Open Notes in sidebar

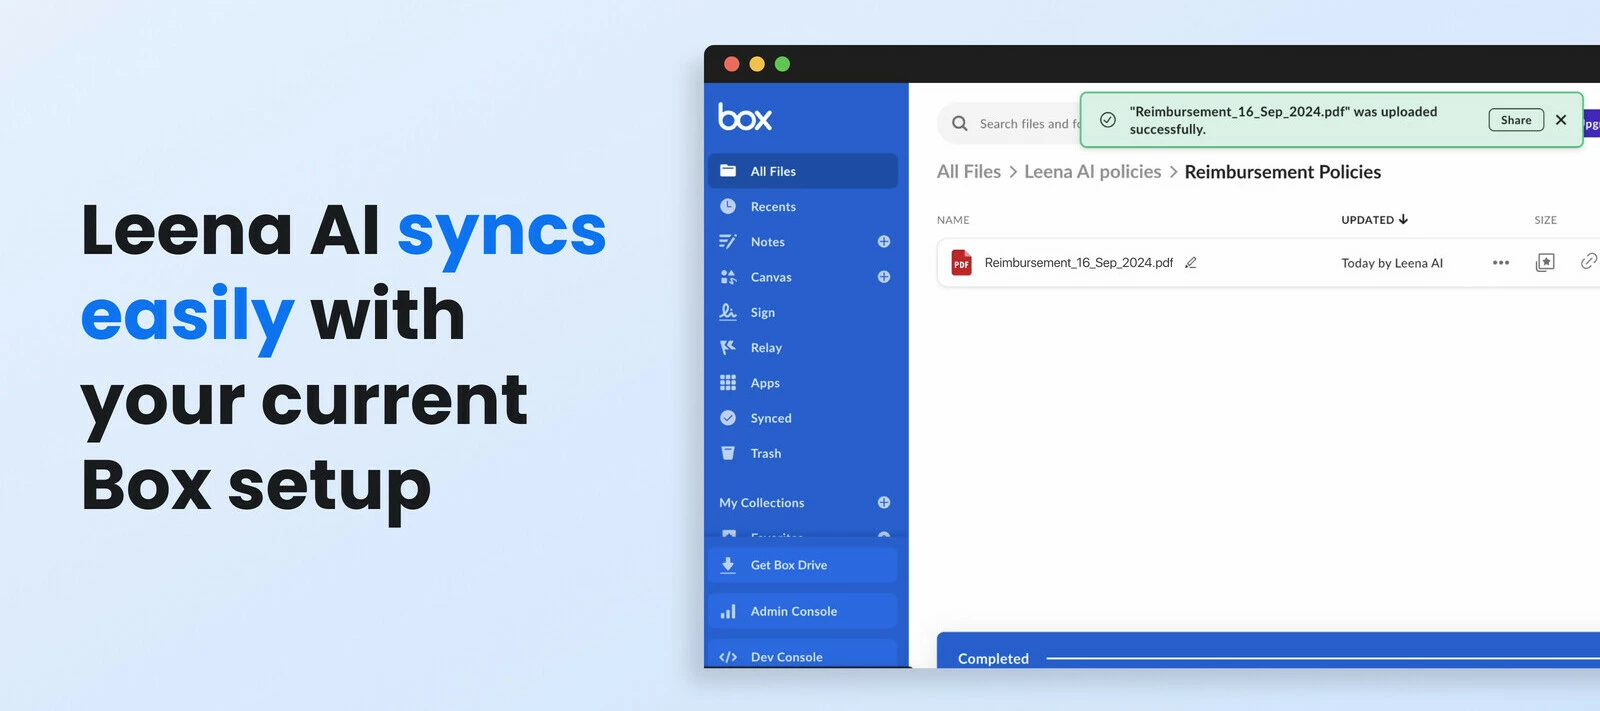767,242
